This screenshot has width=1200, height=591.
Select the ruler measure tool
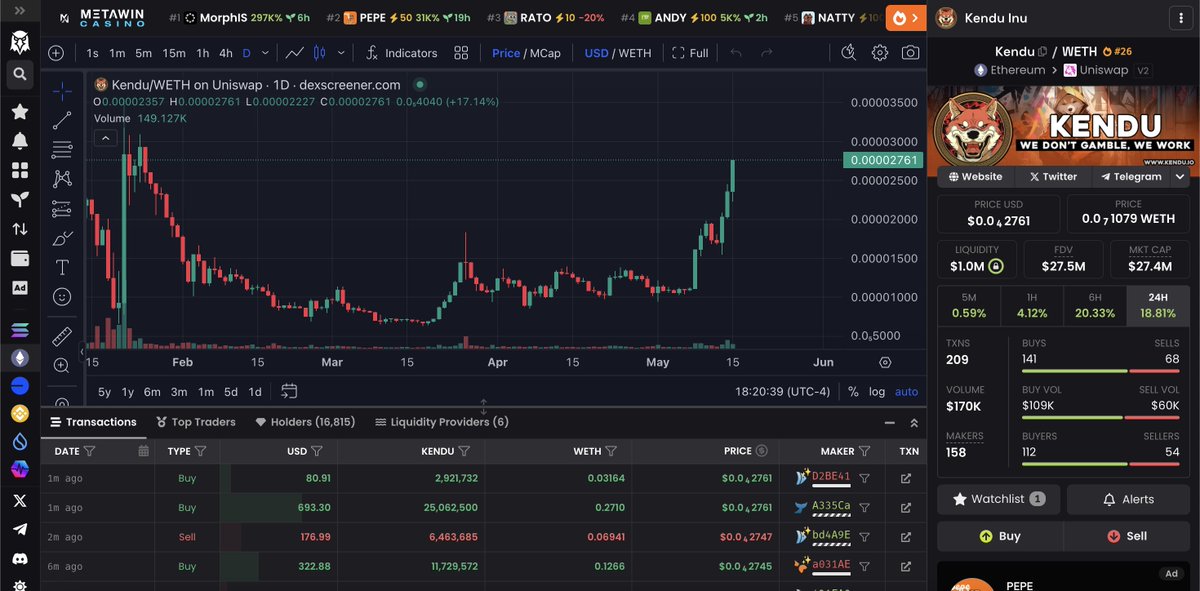[x=62, y=336]
